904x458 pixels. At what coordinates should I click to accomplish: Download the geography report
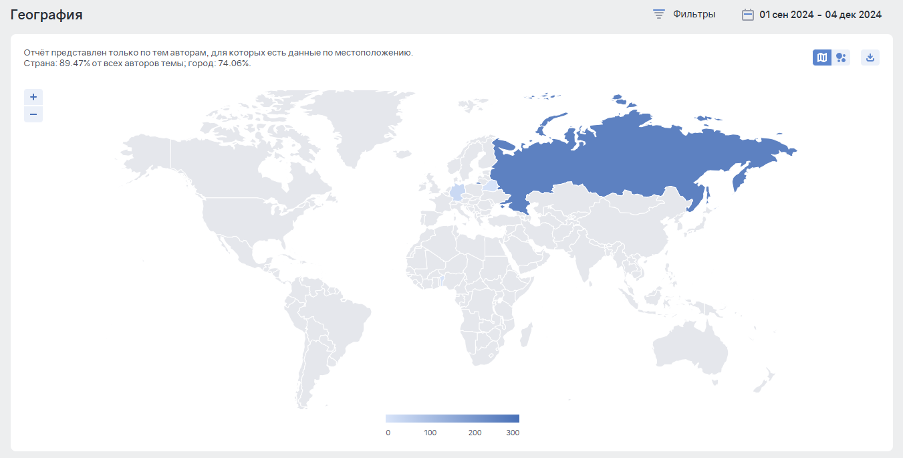click(870, 58)
